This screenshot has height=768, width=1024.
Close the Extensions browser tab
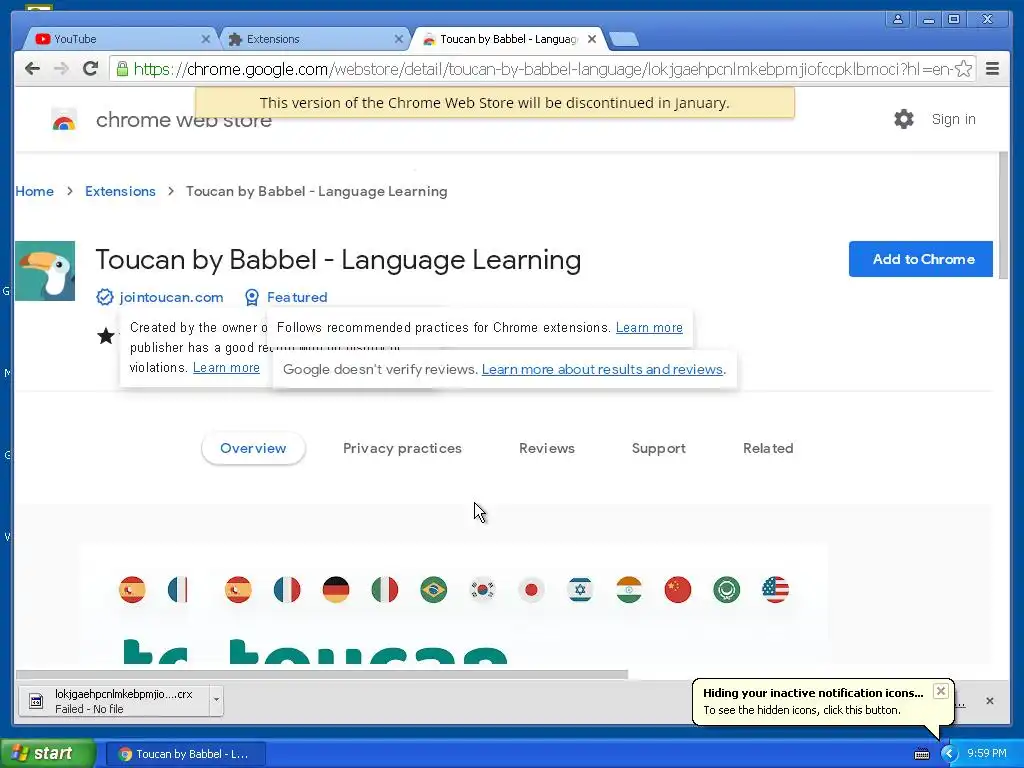(398, 39)
